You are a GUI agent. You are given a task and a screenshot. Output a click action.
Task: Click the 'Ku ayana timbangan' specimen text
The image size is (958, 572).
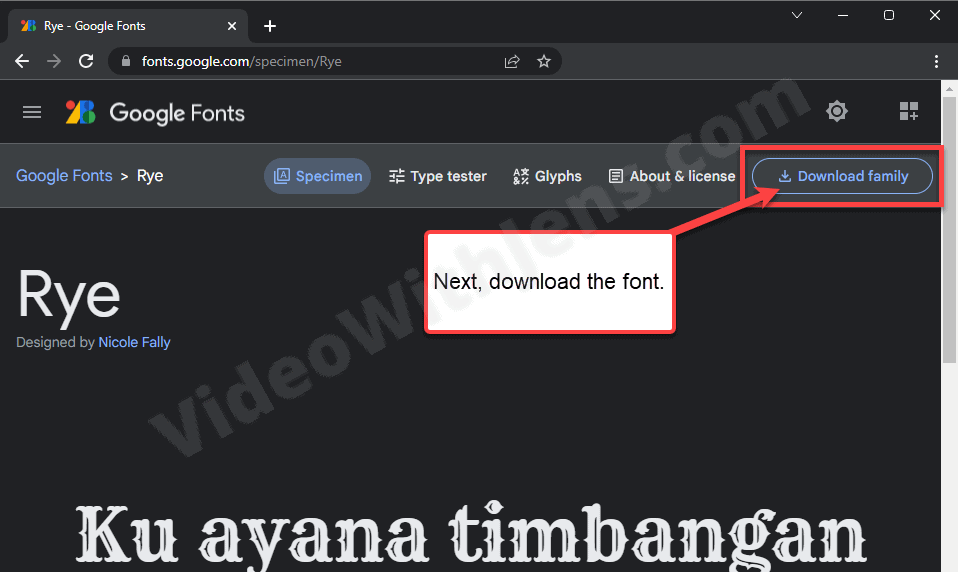point(470,535)
